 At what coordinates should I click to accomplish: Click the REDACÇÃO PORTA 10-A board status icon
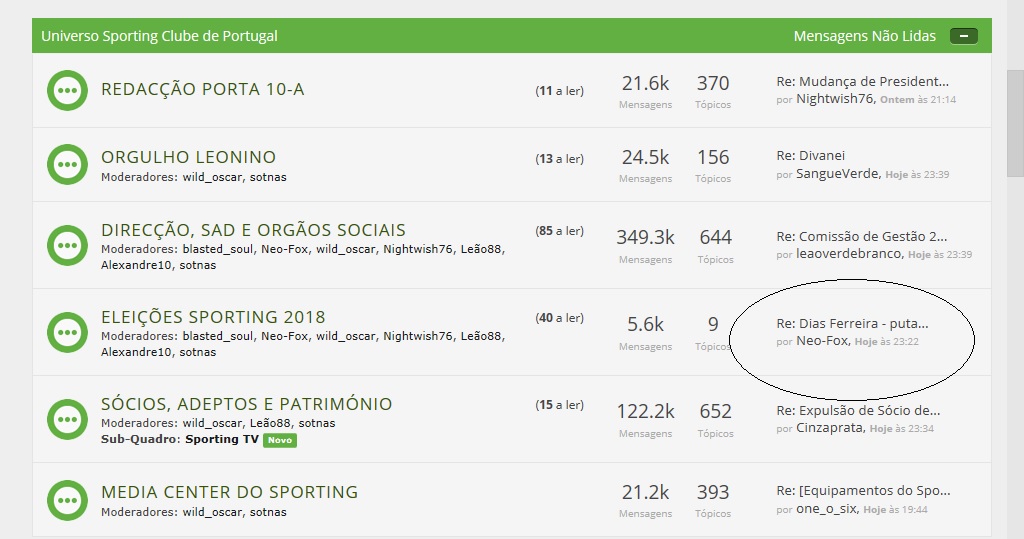(67, 90)
